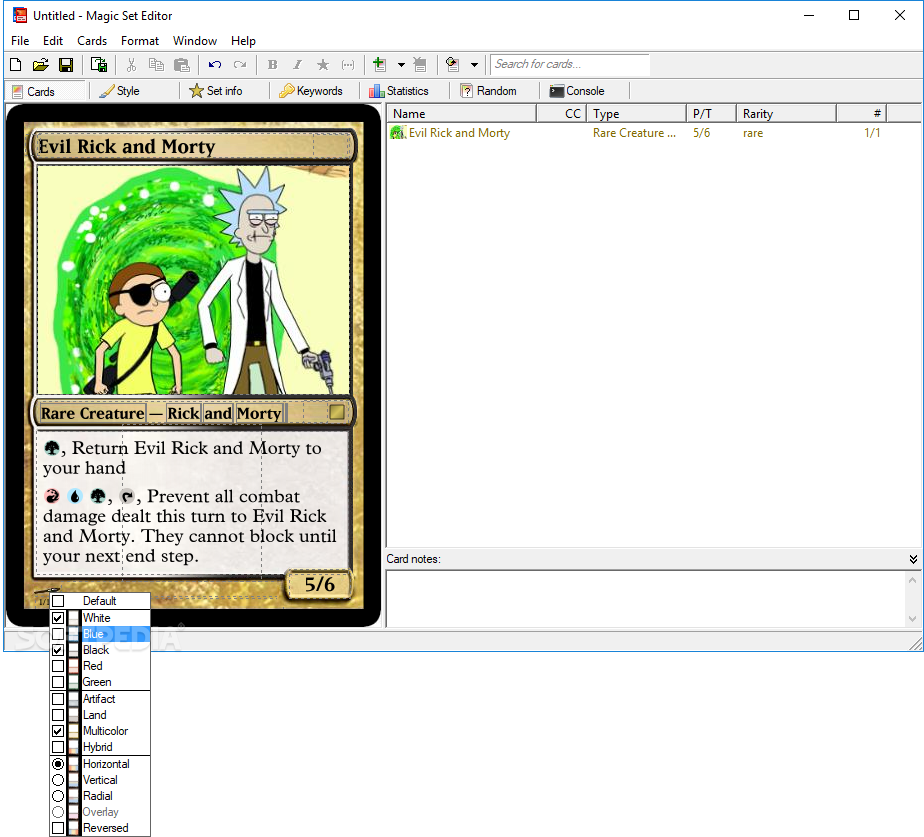Redo with the forward arrow icon
The image size is (924, 837).
(x=240, y=65)
